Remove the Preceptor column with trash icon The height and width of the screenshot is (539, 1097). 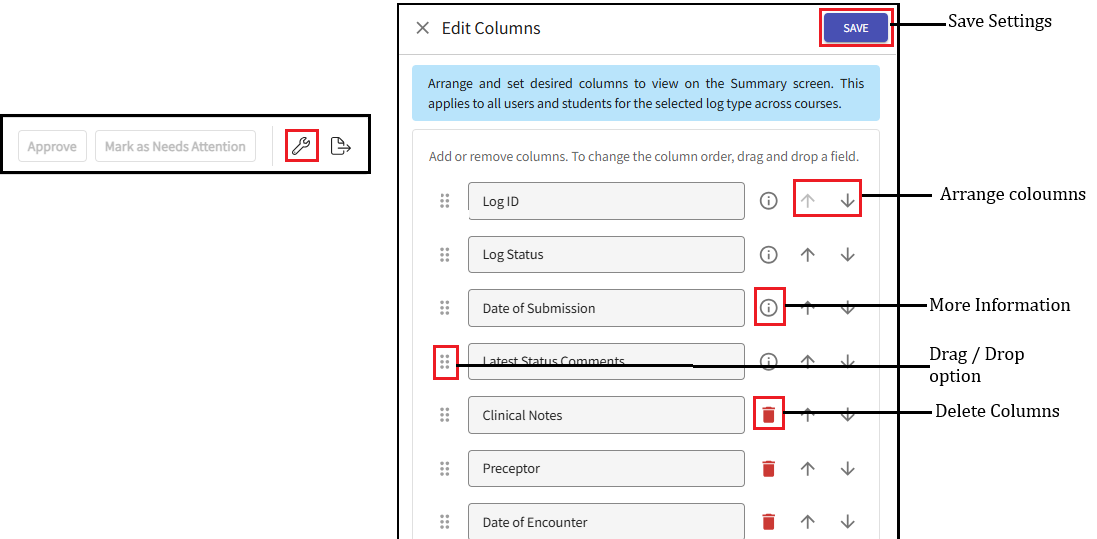pyautogui.click(x=768, y=468)
